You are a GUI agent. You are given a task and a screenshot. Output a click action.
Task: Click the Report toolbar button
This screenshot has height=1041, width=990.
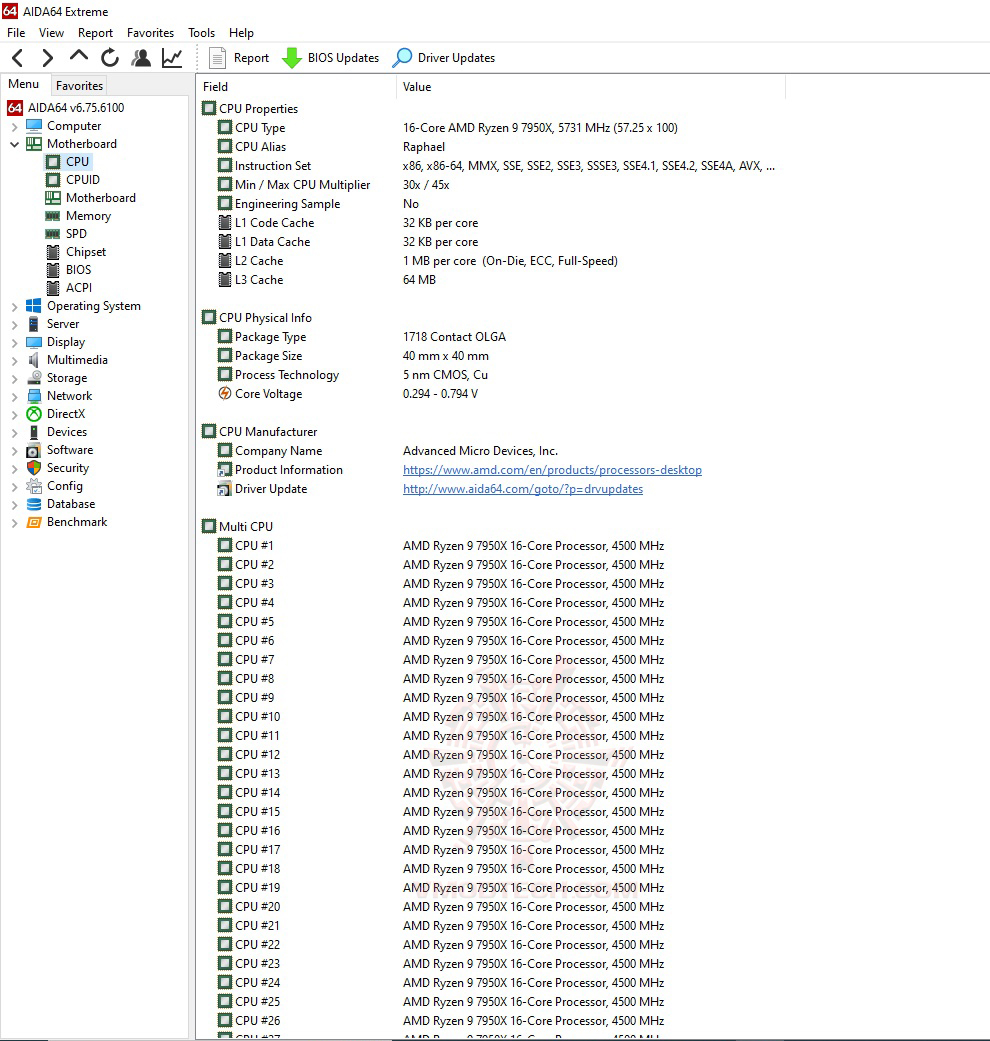click(239, 58)
